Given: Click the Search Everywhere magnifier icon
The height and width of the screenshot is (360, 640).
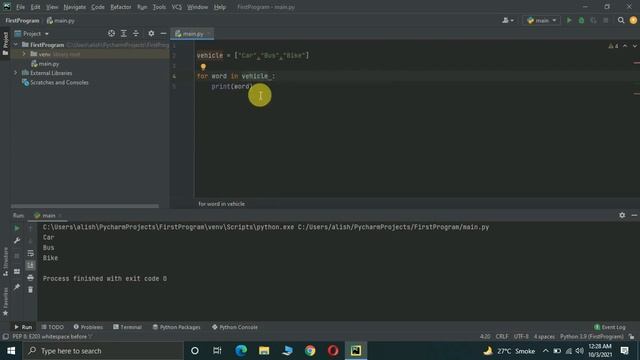Looking at the screenshot, I should (621, 20).
